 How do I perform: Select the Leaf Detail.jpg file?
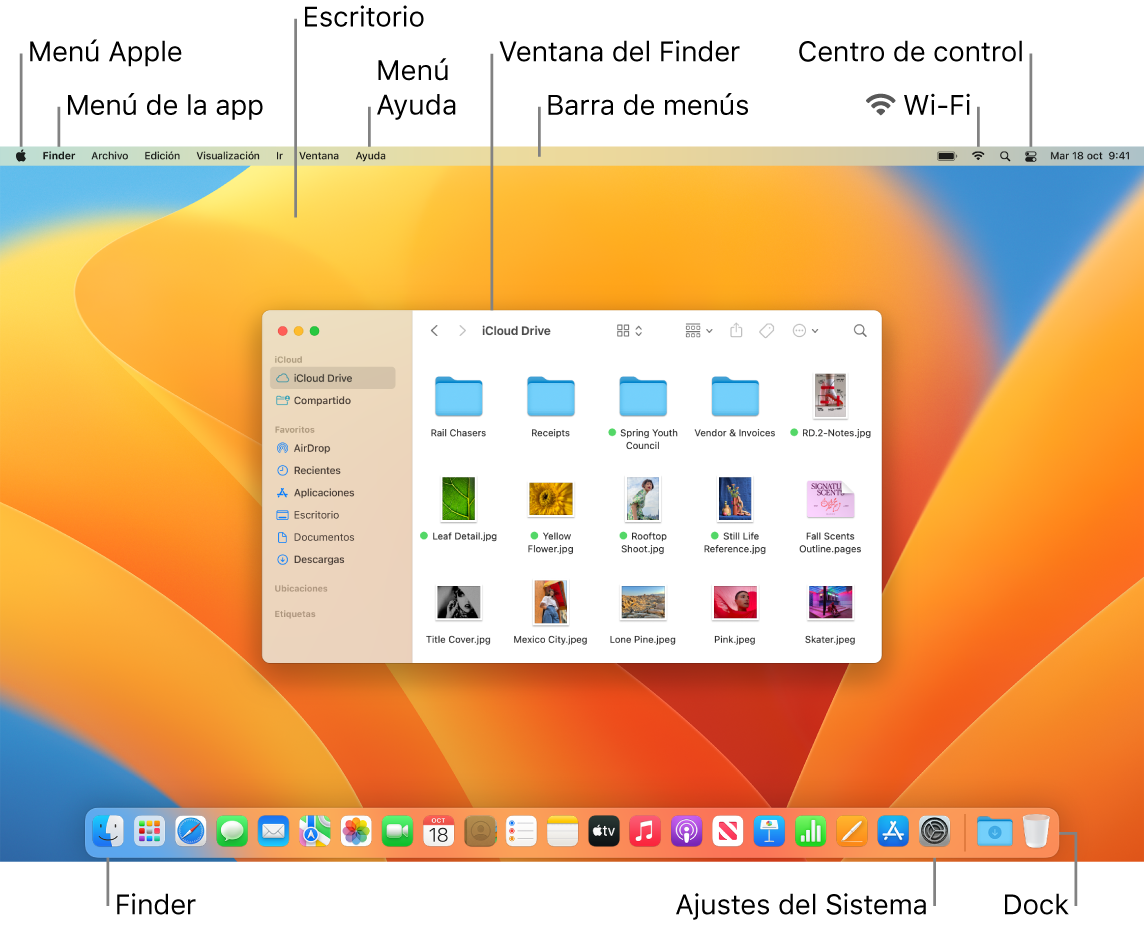pos(458,499)
